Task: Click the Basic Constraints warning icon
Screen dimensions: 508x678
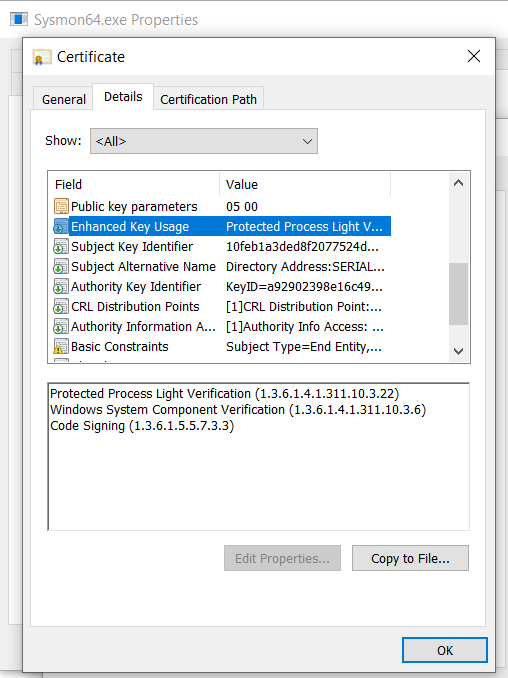Action: point(61,346)
